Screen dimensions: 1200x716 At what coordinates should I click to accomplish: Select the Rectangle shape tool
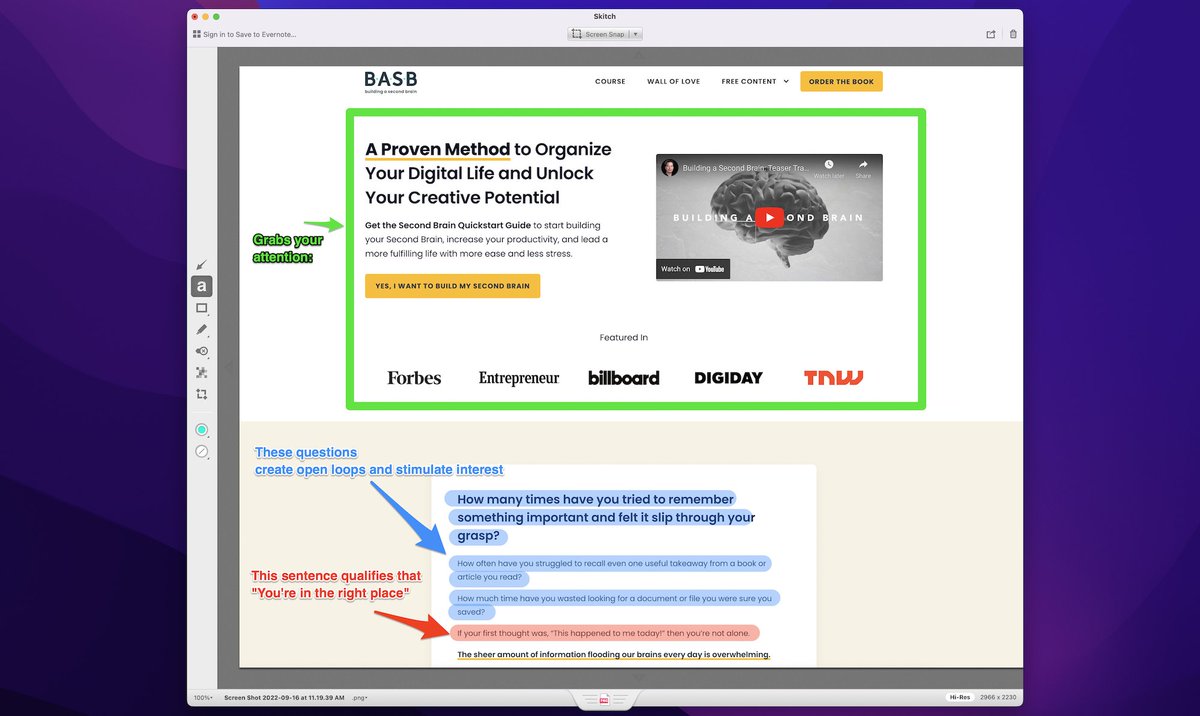coord(201,308)
